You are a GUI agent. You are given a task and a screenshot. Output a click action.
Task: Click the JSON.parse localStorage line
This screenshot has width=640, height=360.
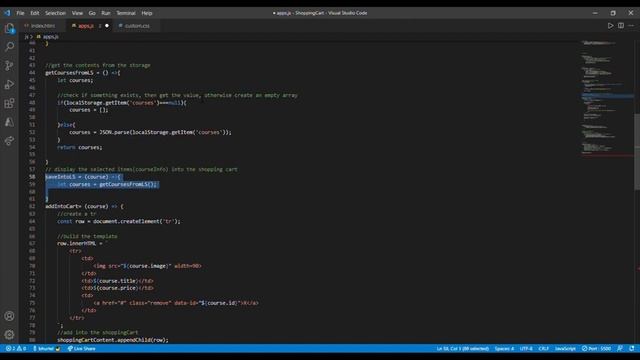[x=150, y=132]
